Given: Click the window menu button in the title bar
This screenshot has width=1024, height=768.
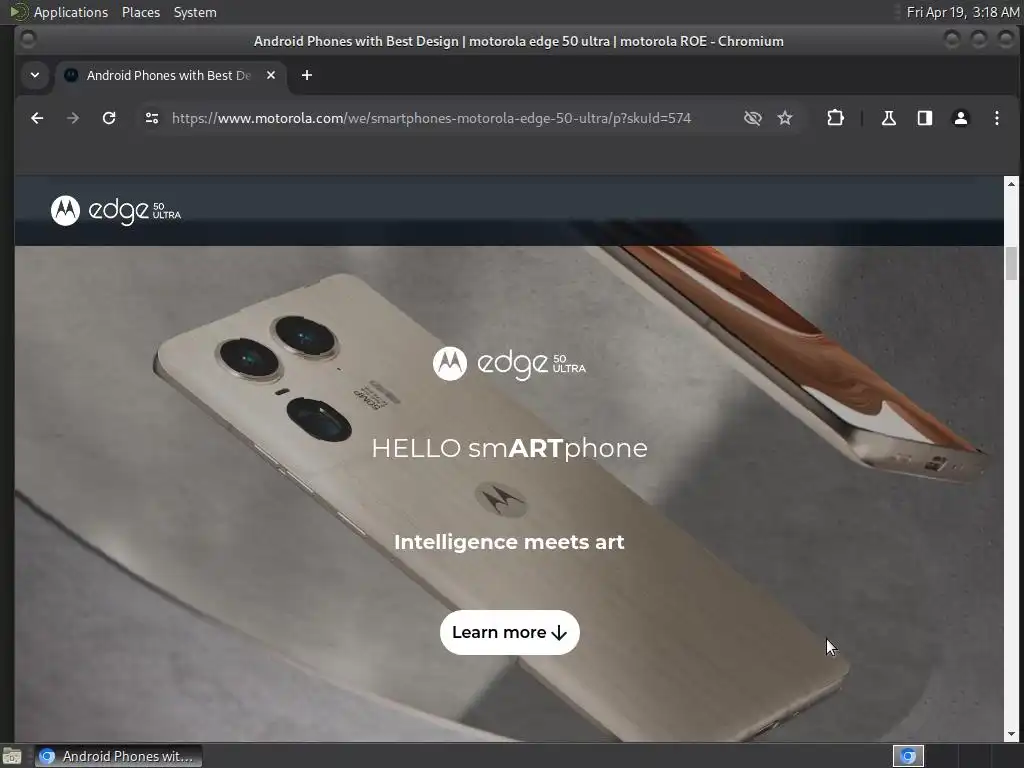Looking at the screenshot, I should click(27, 40).
